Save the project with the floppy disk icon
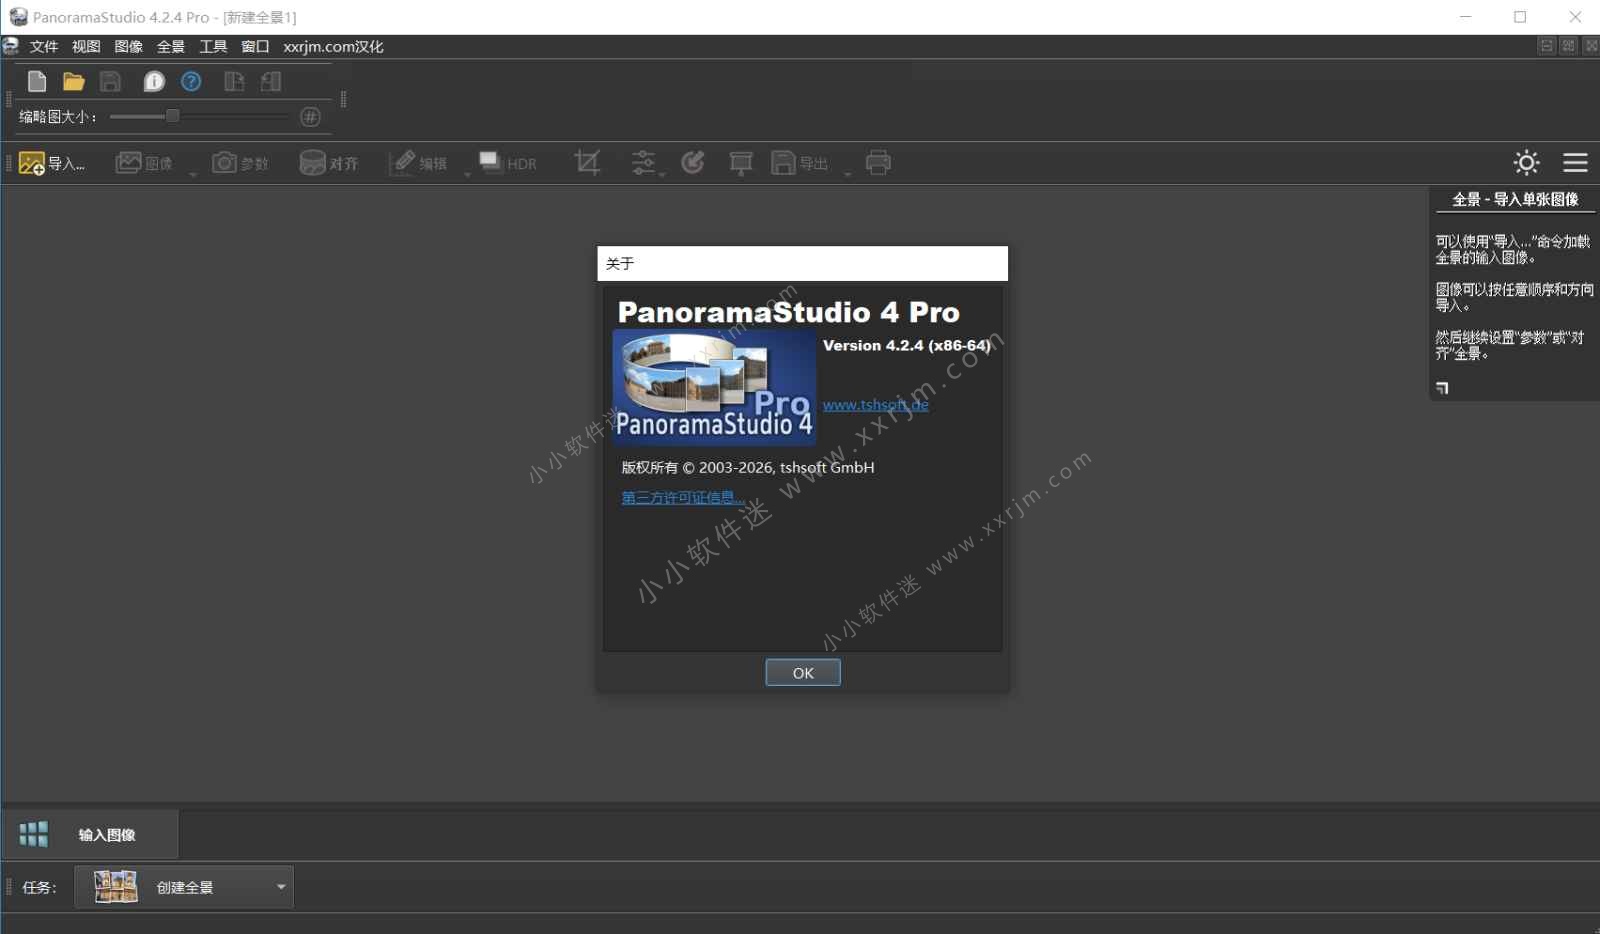1600x934 pixels. pos(110,82)
